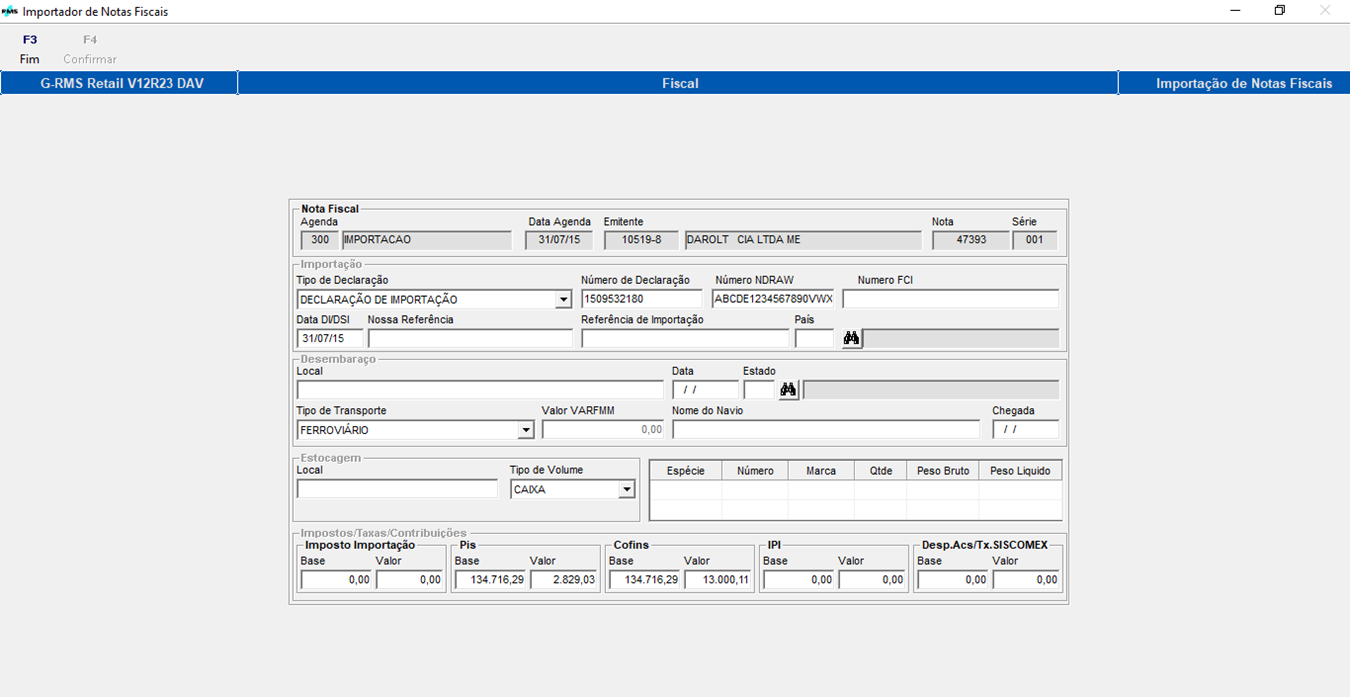
Task: Click the Estado code field
Action: 759,390
